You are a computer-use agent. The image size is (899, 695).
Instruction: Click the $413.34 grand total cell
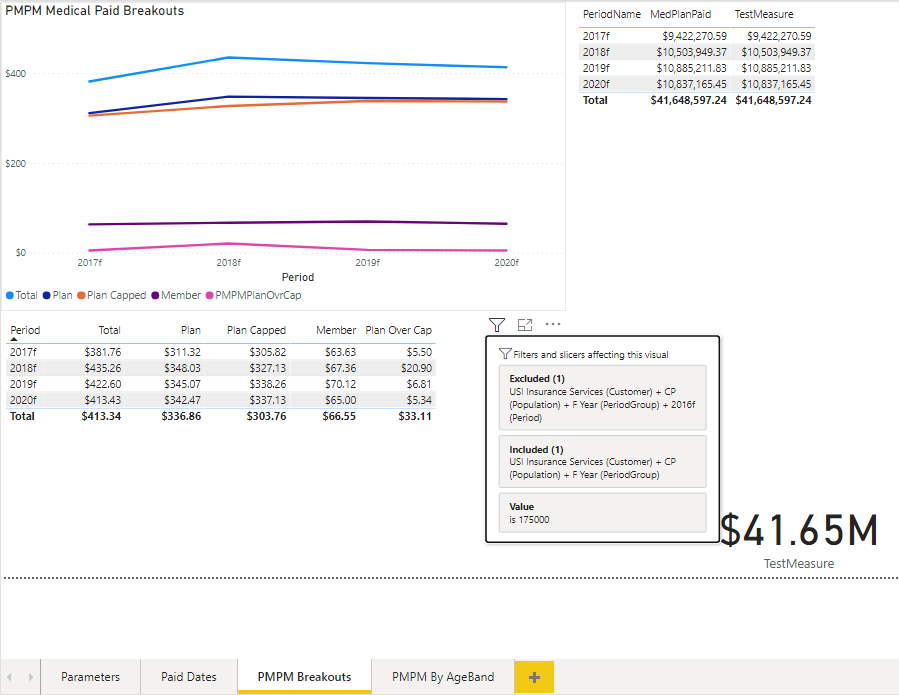coord(101,416)
